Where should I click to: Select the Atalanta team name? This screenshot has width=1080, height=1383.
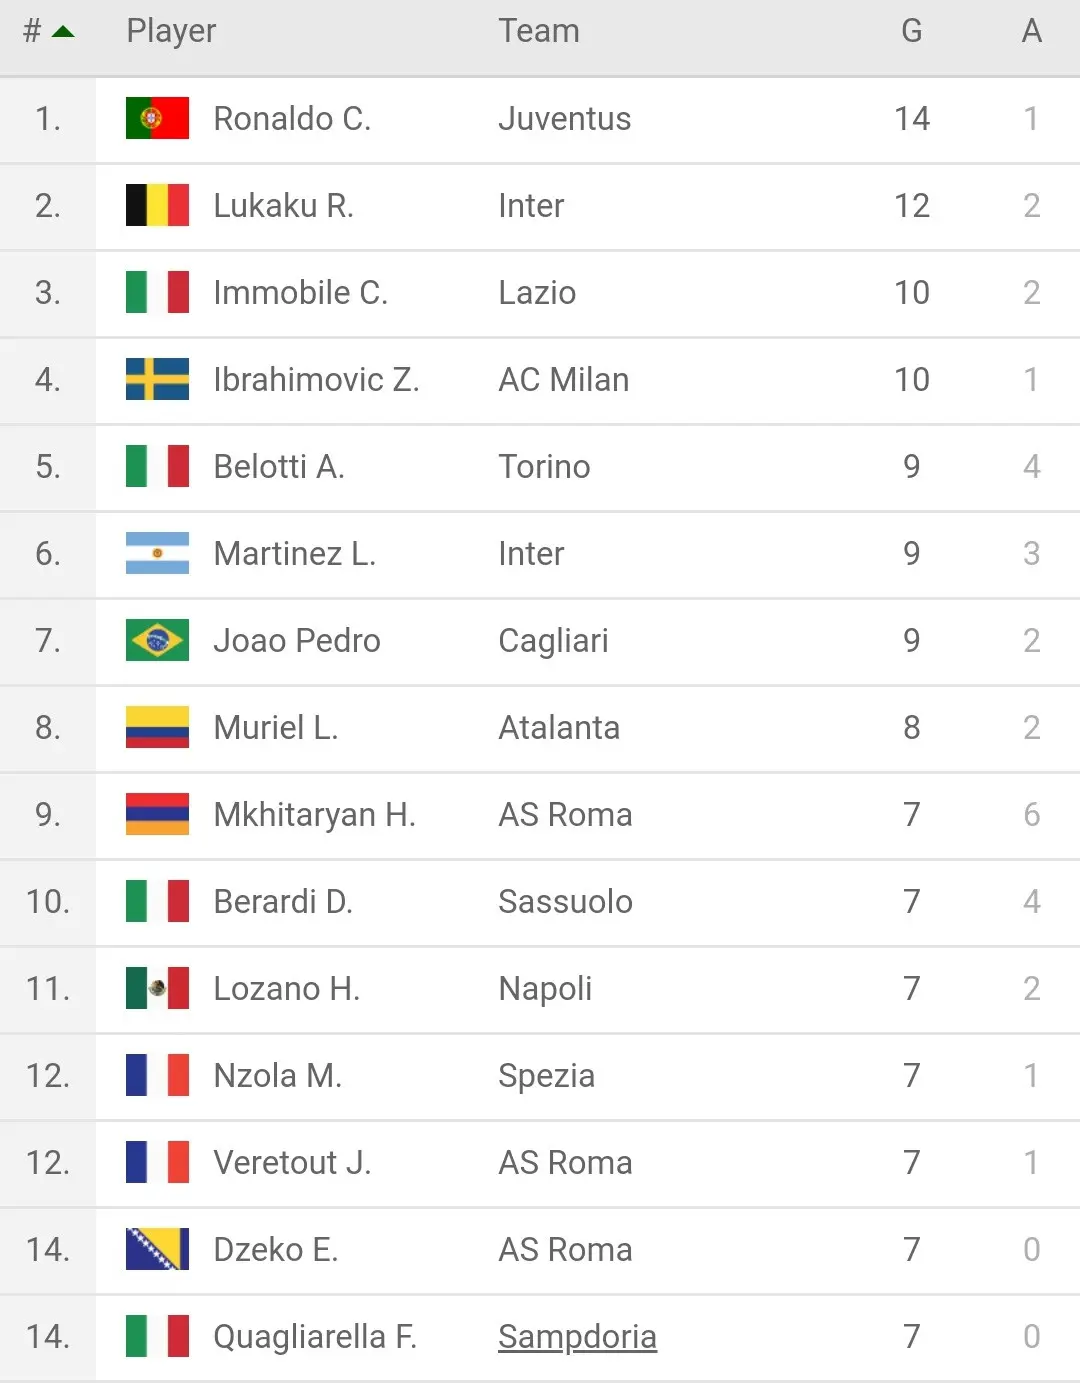[x=559, y=727]
